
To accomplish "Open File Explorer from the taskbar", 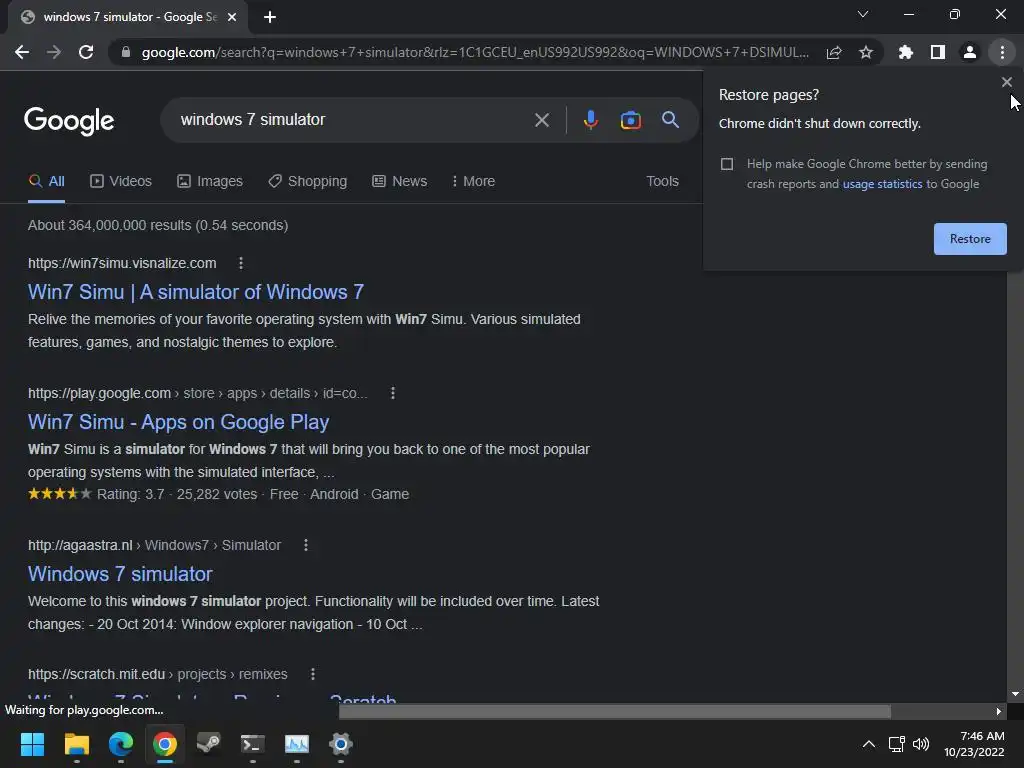I will click(x=76, y=744).
